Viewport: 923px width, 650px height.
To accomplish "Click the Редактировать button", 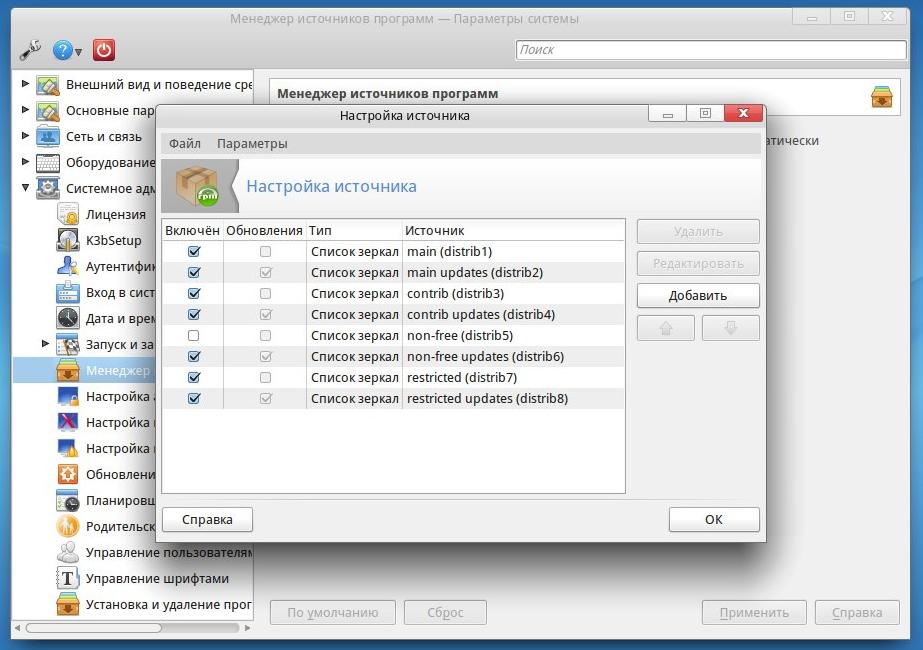I will 698,264.
